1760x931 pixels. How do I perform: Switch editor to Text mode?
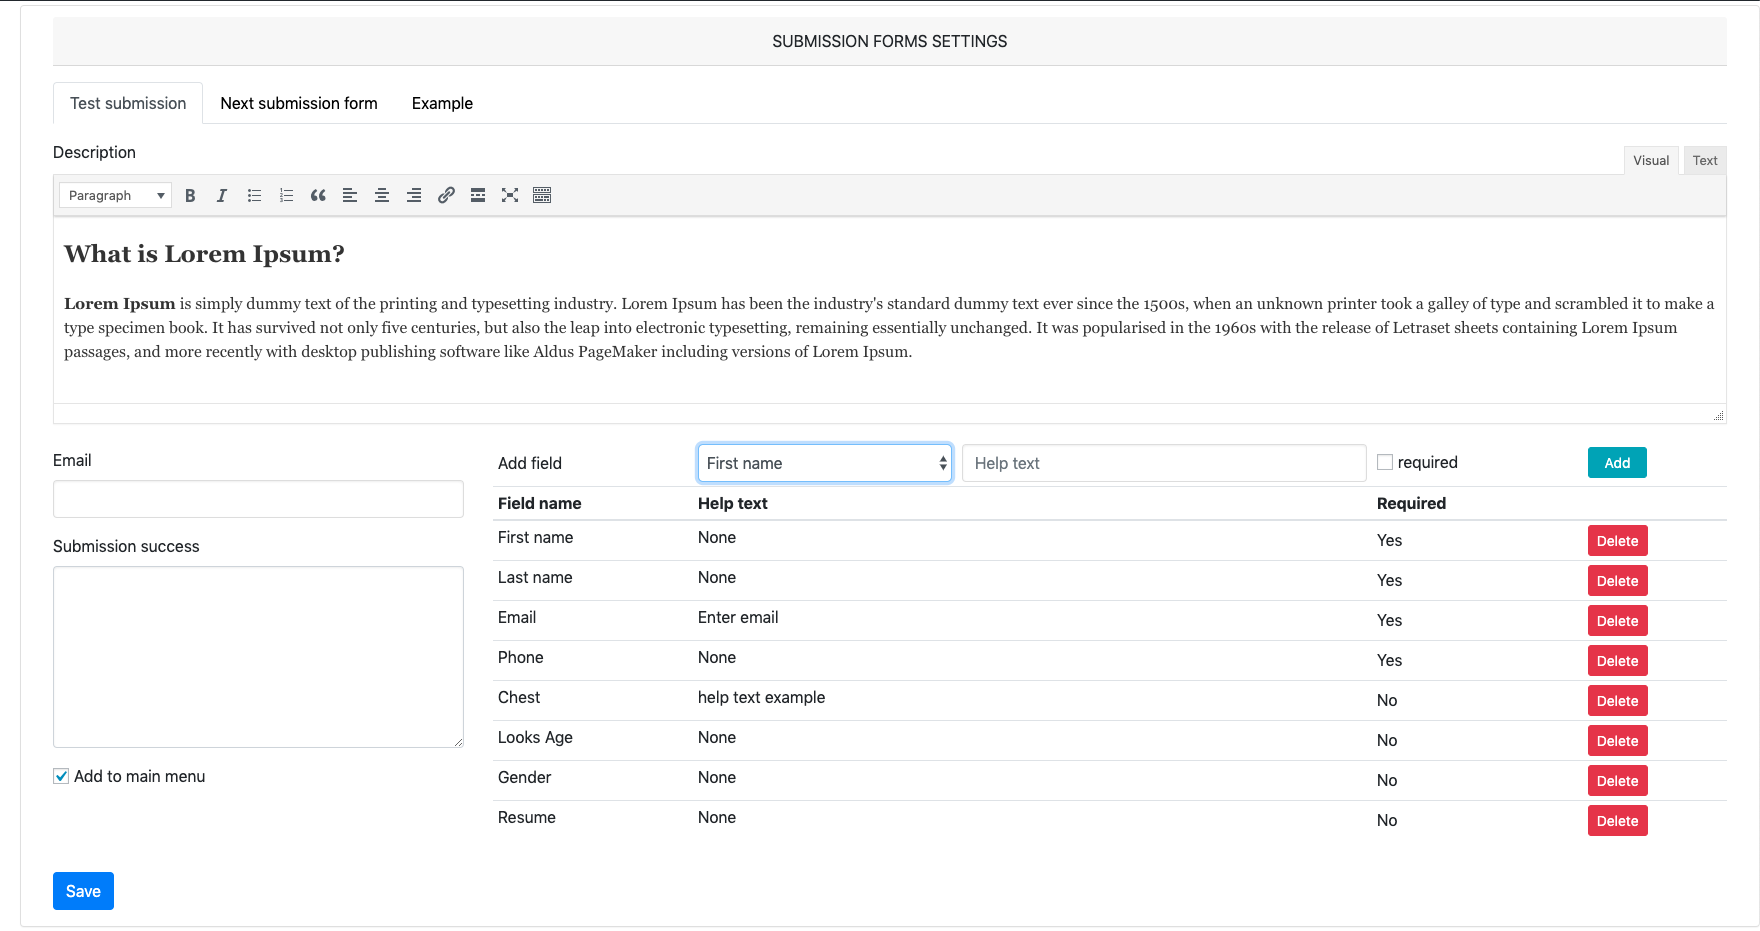coord(1705,160)
